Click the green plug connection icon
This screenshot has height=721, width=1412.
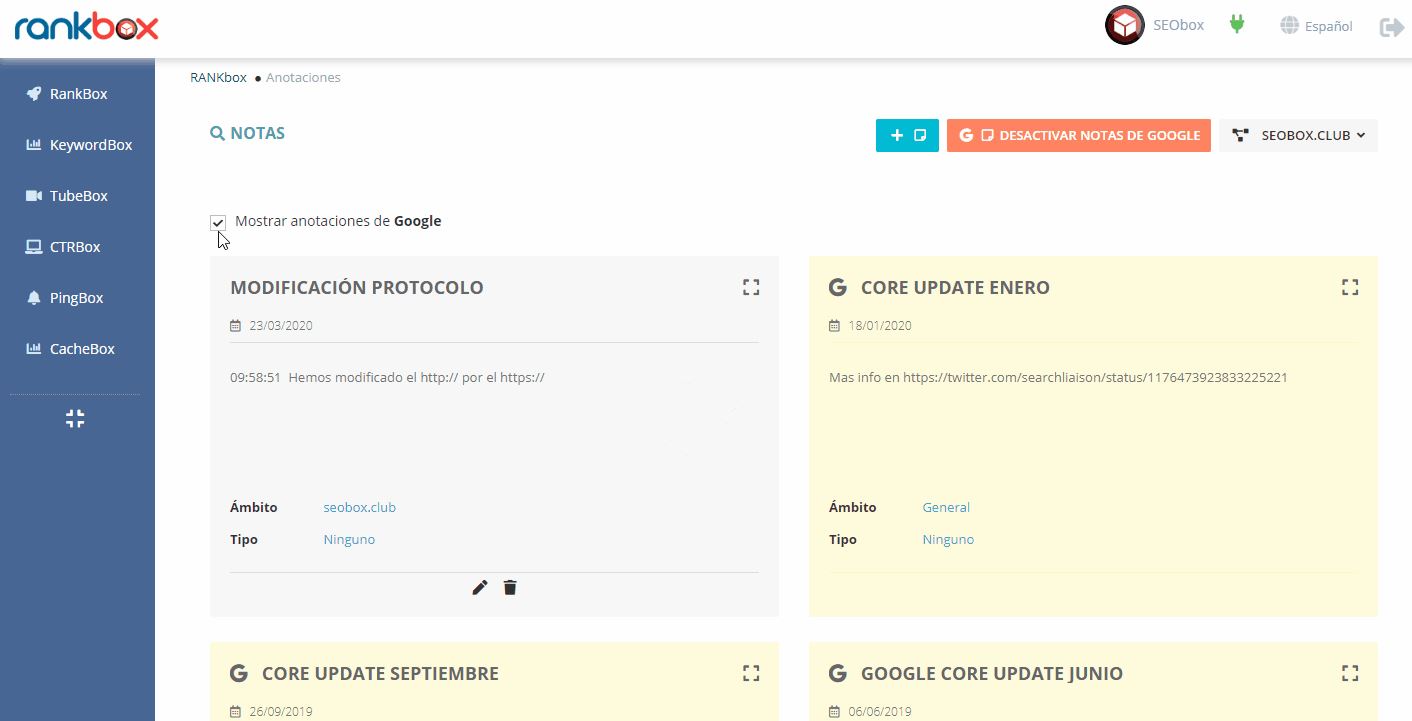1237,24
